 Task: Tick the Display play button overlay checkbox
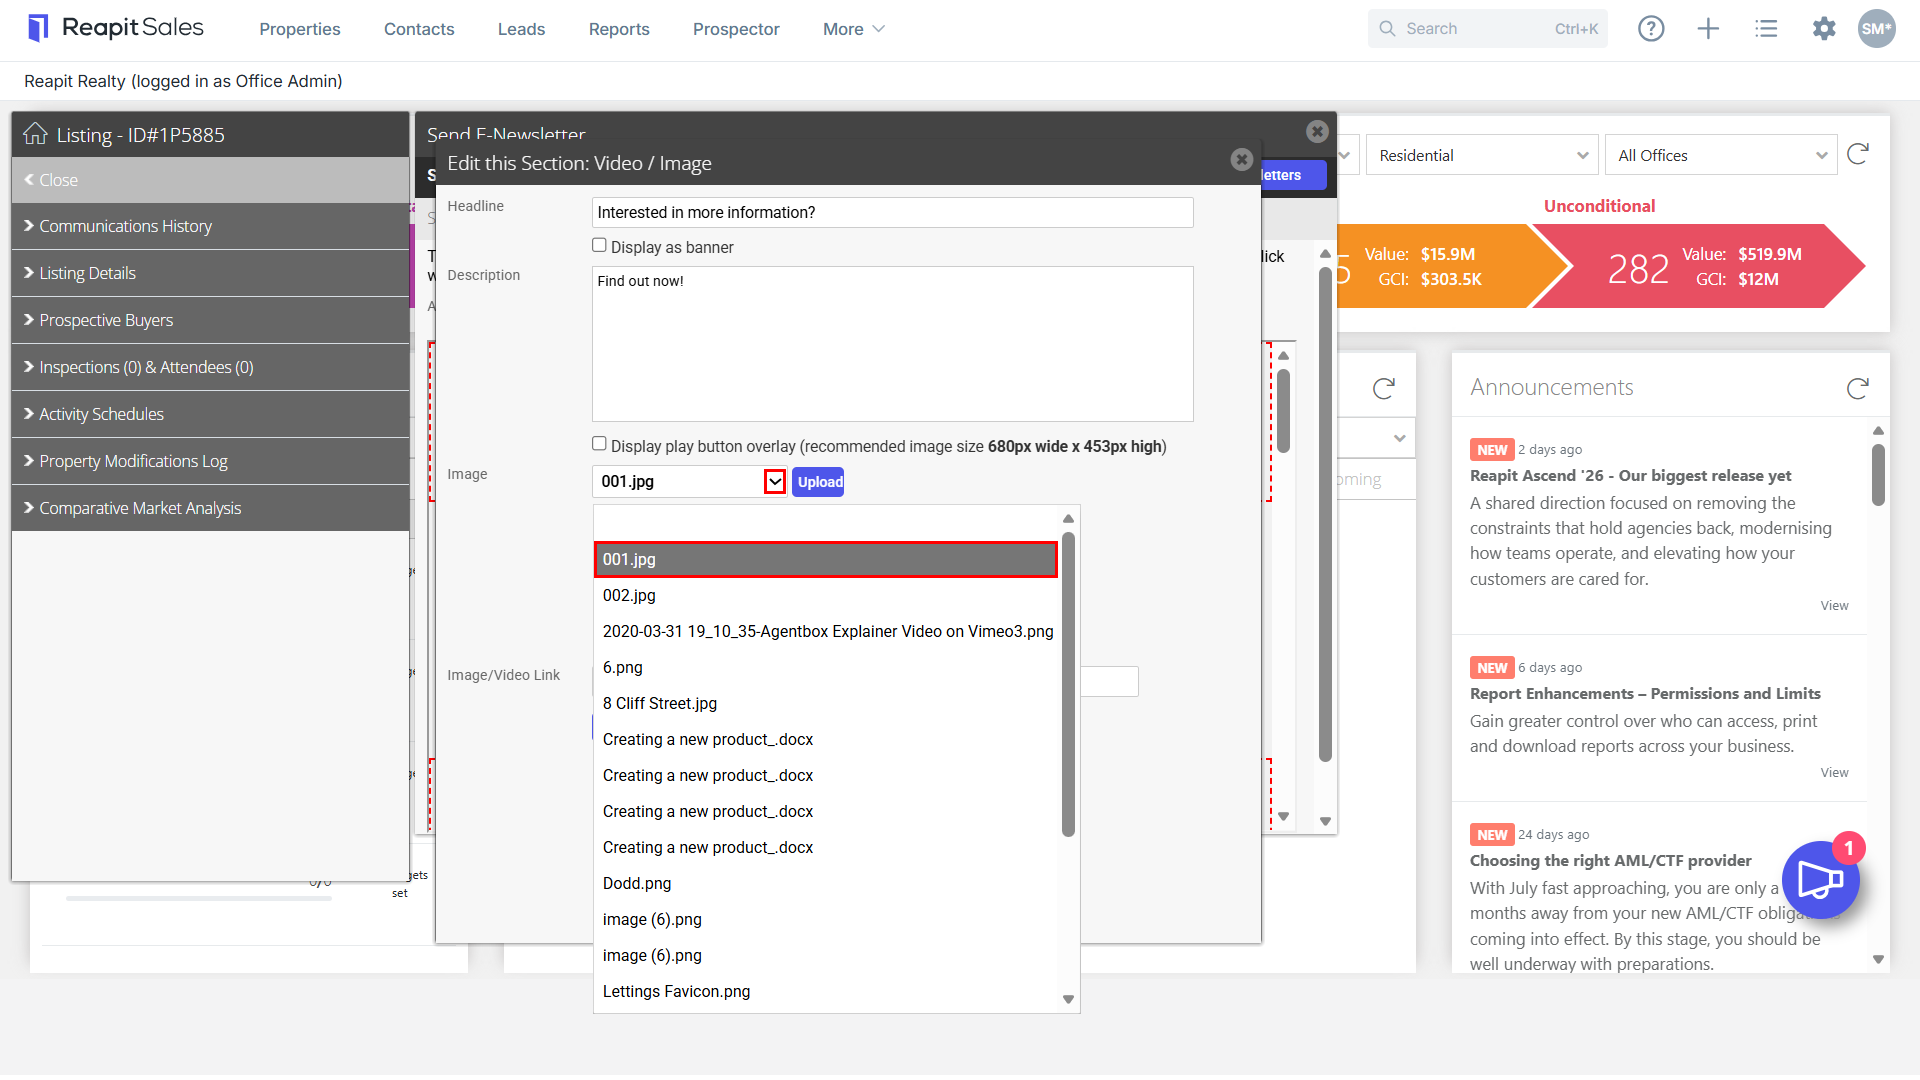(599, 444)
